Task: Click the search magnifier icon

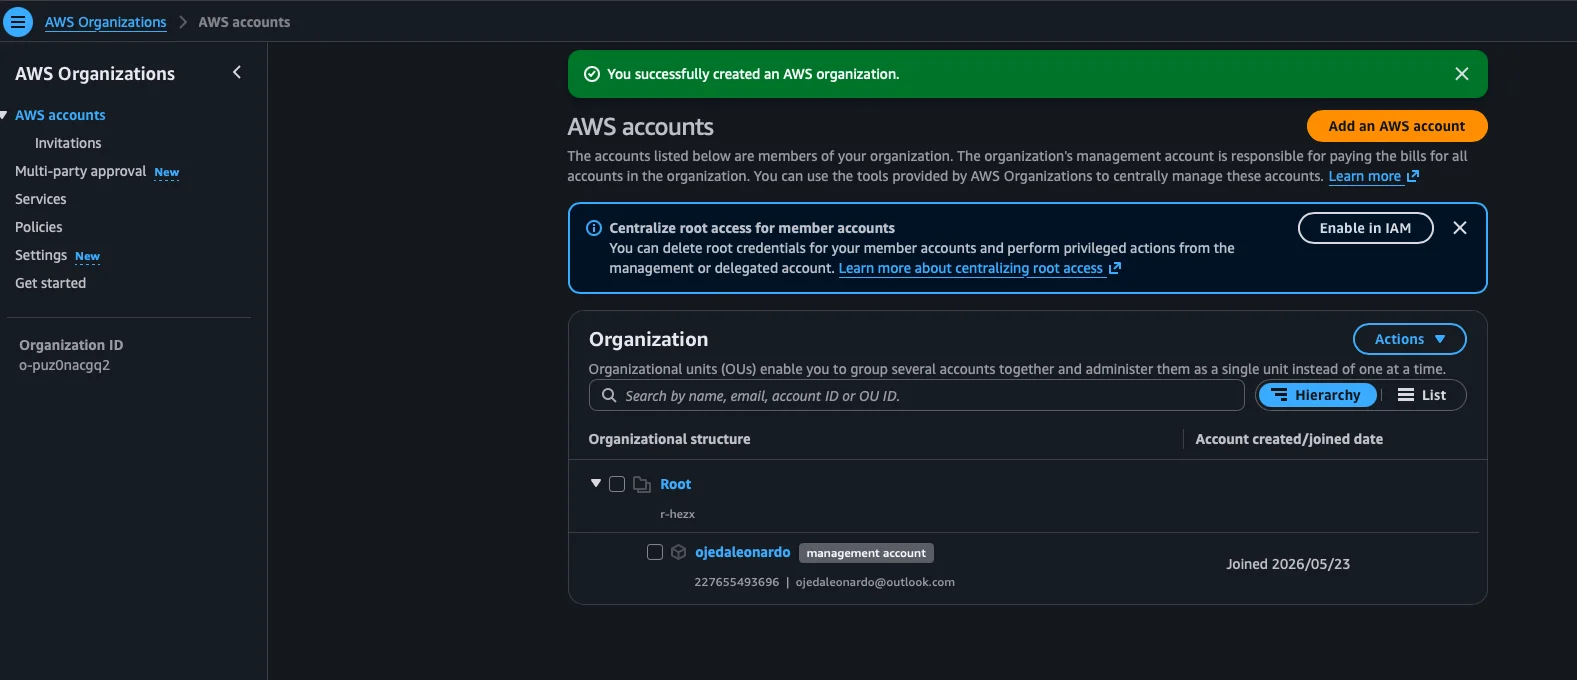Action: 609,395
